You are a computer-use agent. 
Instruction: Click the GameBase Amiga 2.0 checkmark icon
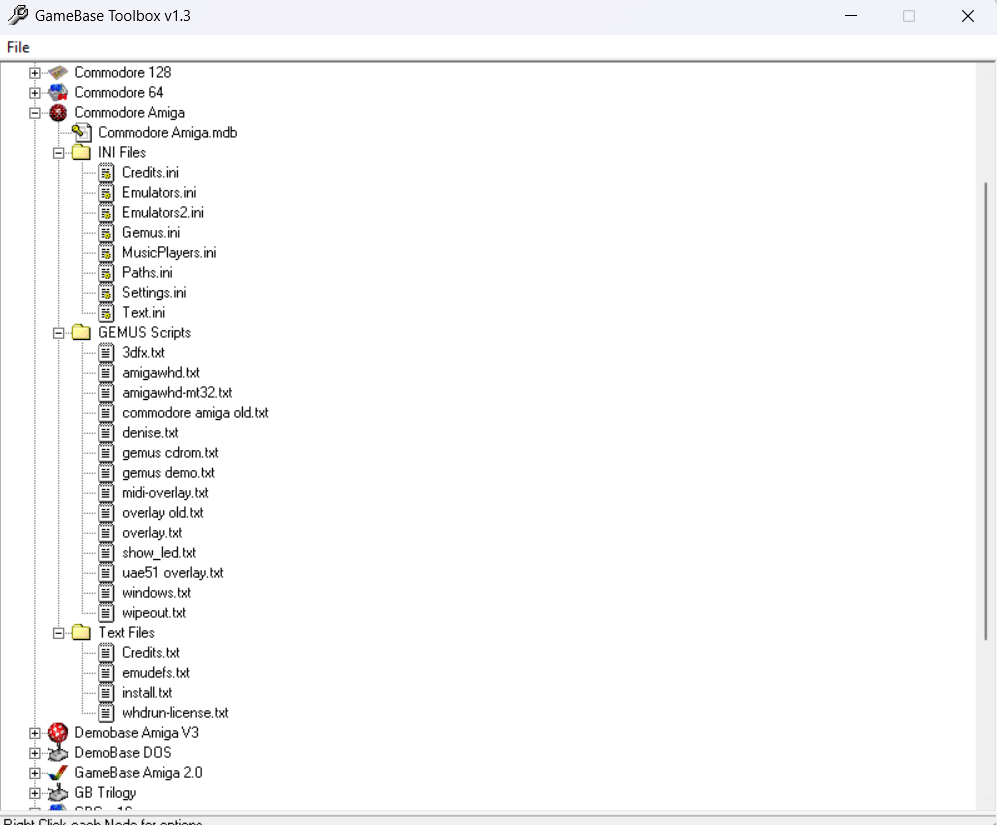coord(58,773)
